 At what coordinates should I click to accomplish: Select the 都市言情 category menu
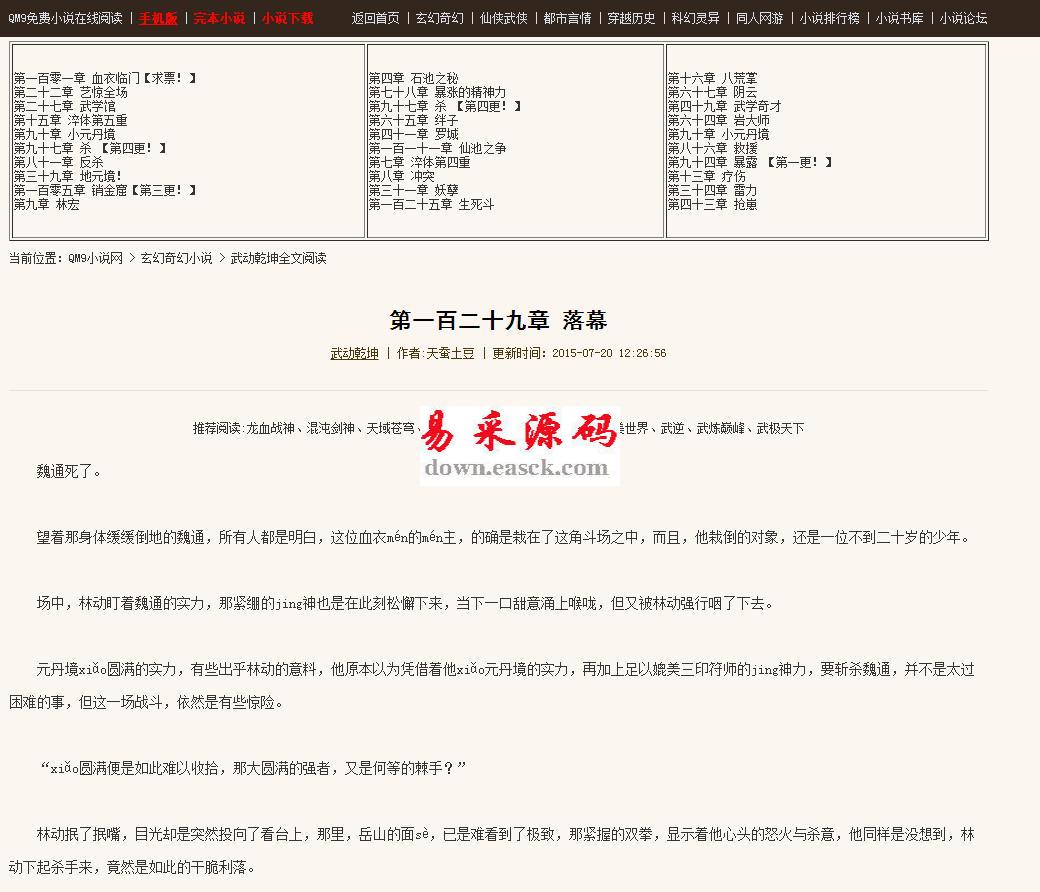567,19
